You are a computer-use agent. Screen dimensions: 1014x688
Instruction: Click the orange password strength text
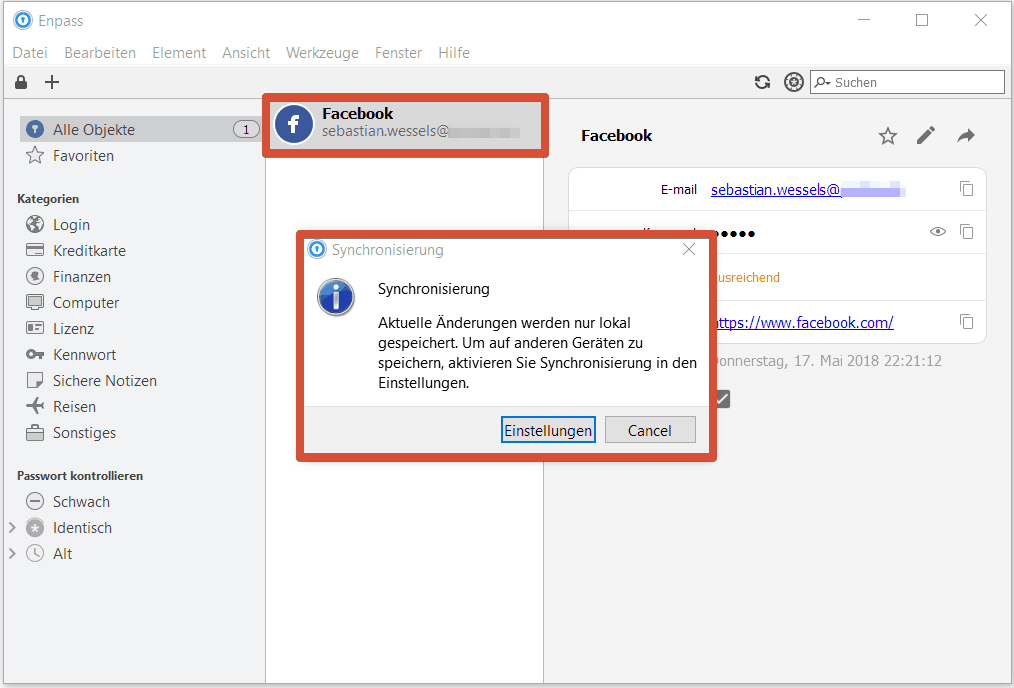coord(747,277)
